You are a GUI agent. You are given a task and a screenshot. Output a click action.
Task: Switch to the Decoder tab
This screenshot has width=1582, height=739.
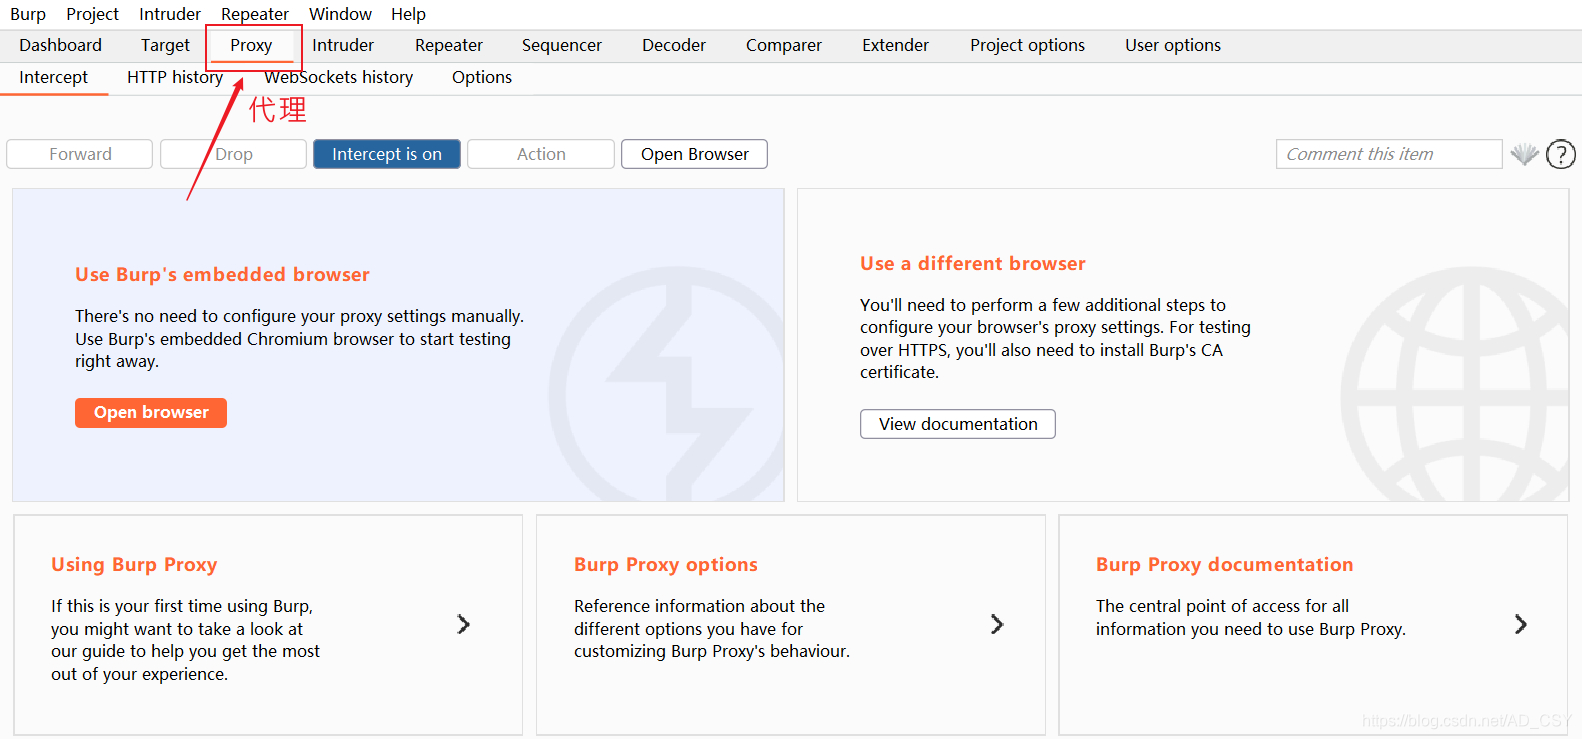coord(674,45)
